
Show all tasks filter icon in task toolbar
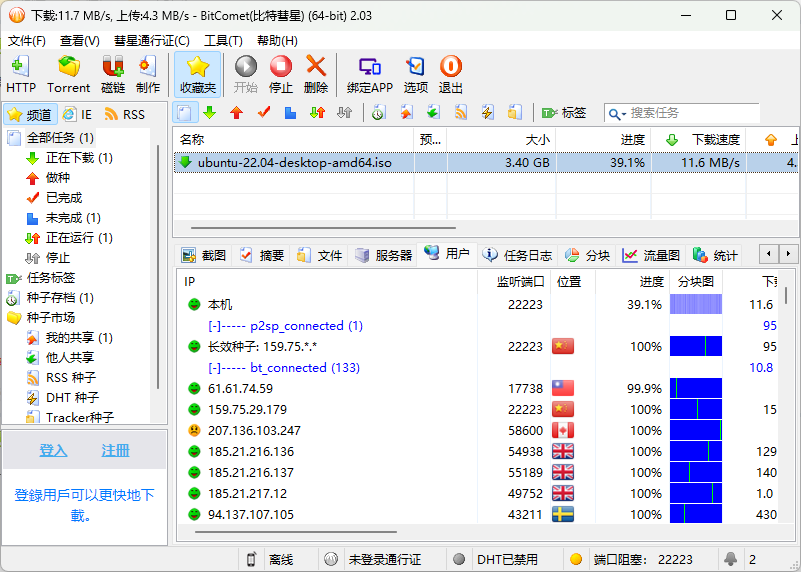point(185,112)
